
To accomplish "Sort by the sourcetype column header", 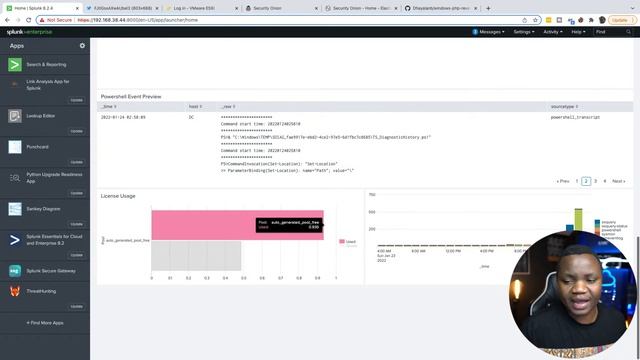I will 564,107.
